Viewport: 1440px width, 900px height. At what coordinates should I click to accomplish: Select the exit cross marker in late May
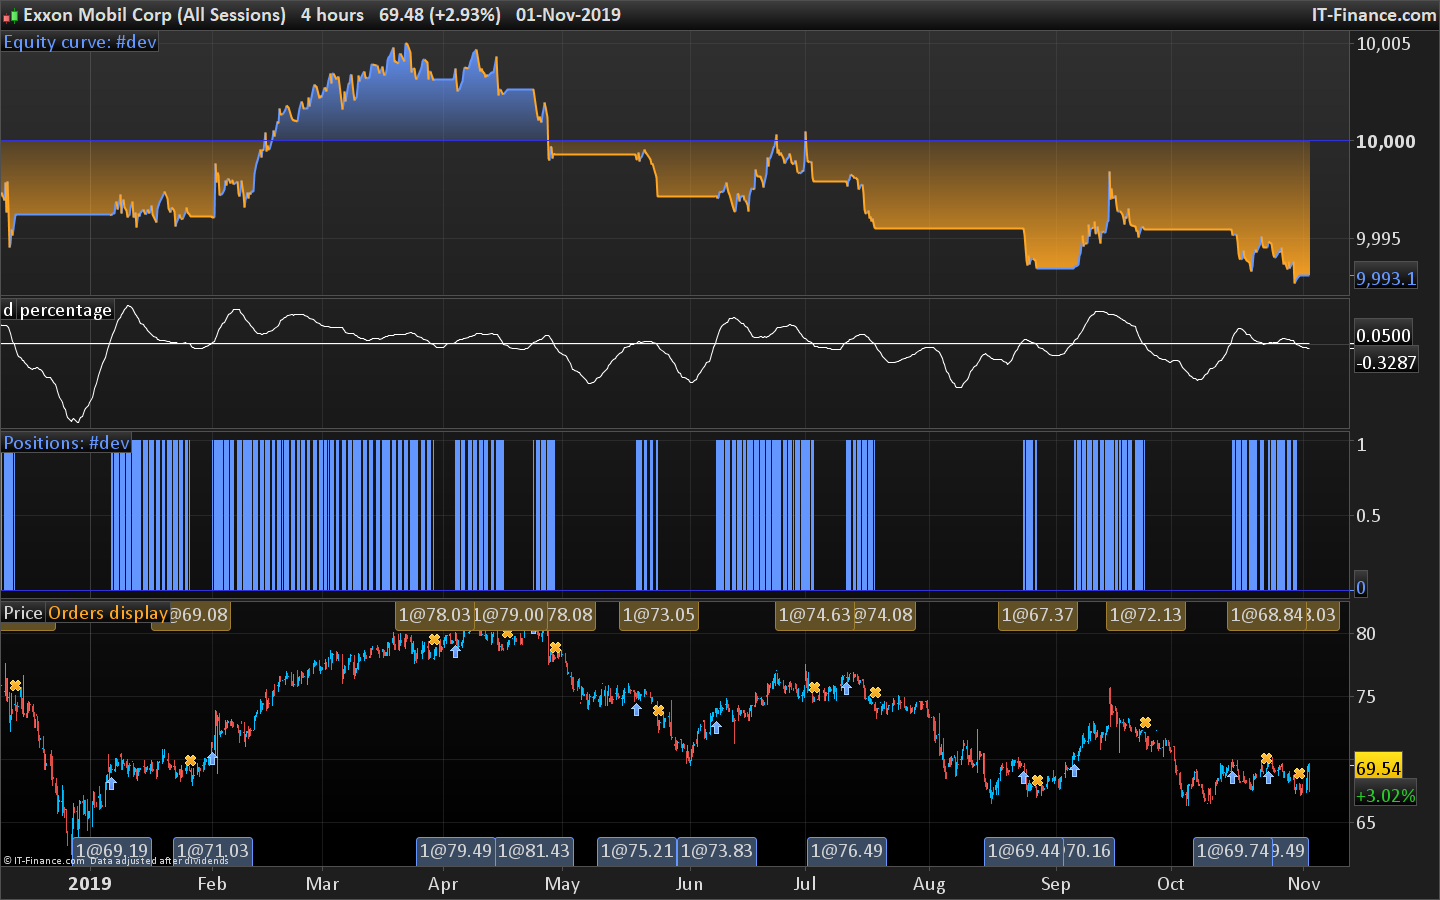(x=659, y=711)
